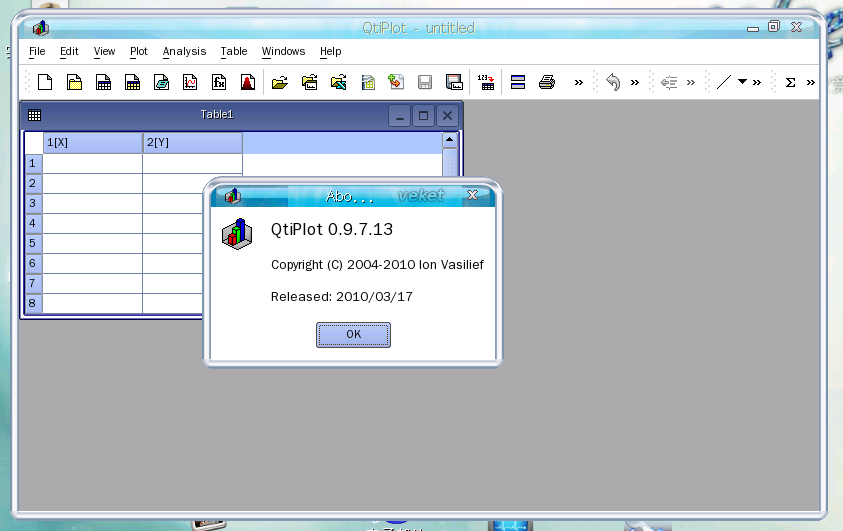The height and width of the screenshot is (531, 843).
Task: Expand hidden edit toolbar items after undo
Action: pyautogui.click(x=635, y=82)
